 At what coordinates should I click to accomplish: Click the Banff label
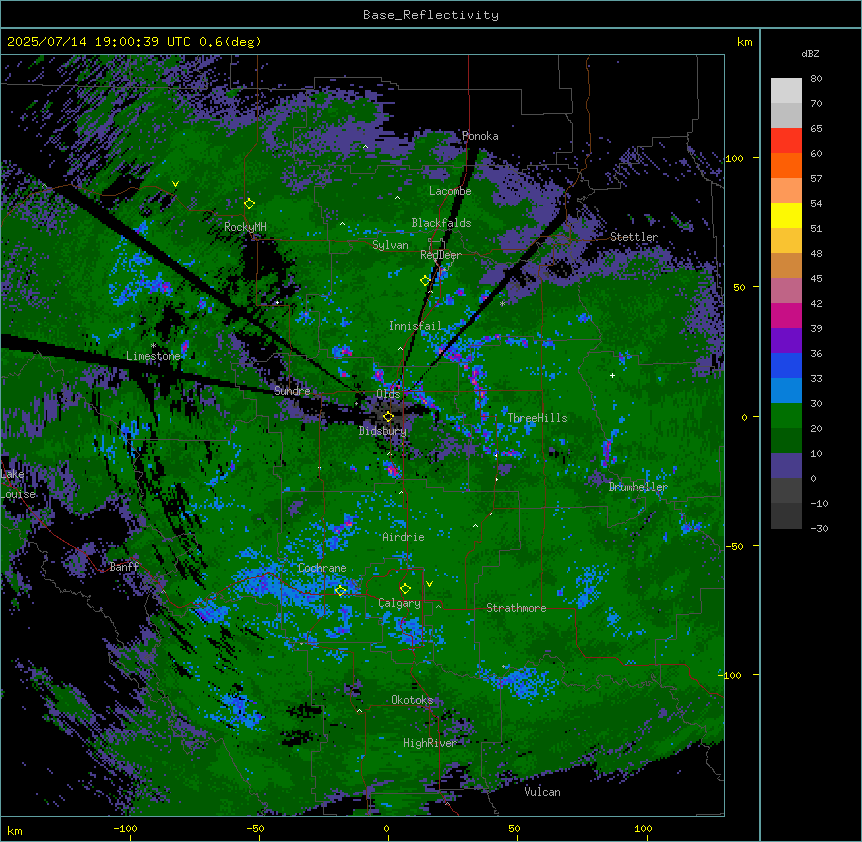click(124, 567)
